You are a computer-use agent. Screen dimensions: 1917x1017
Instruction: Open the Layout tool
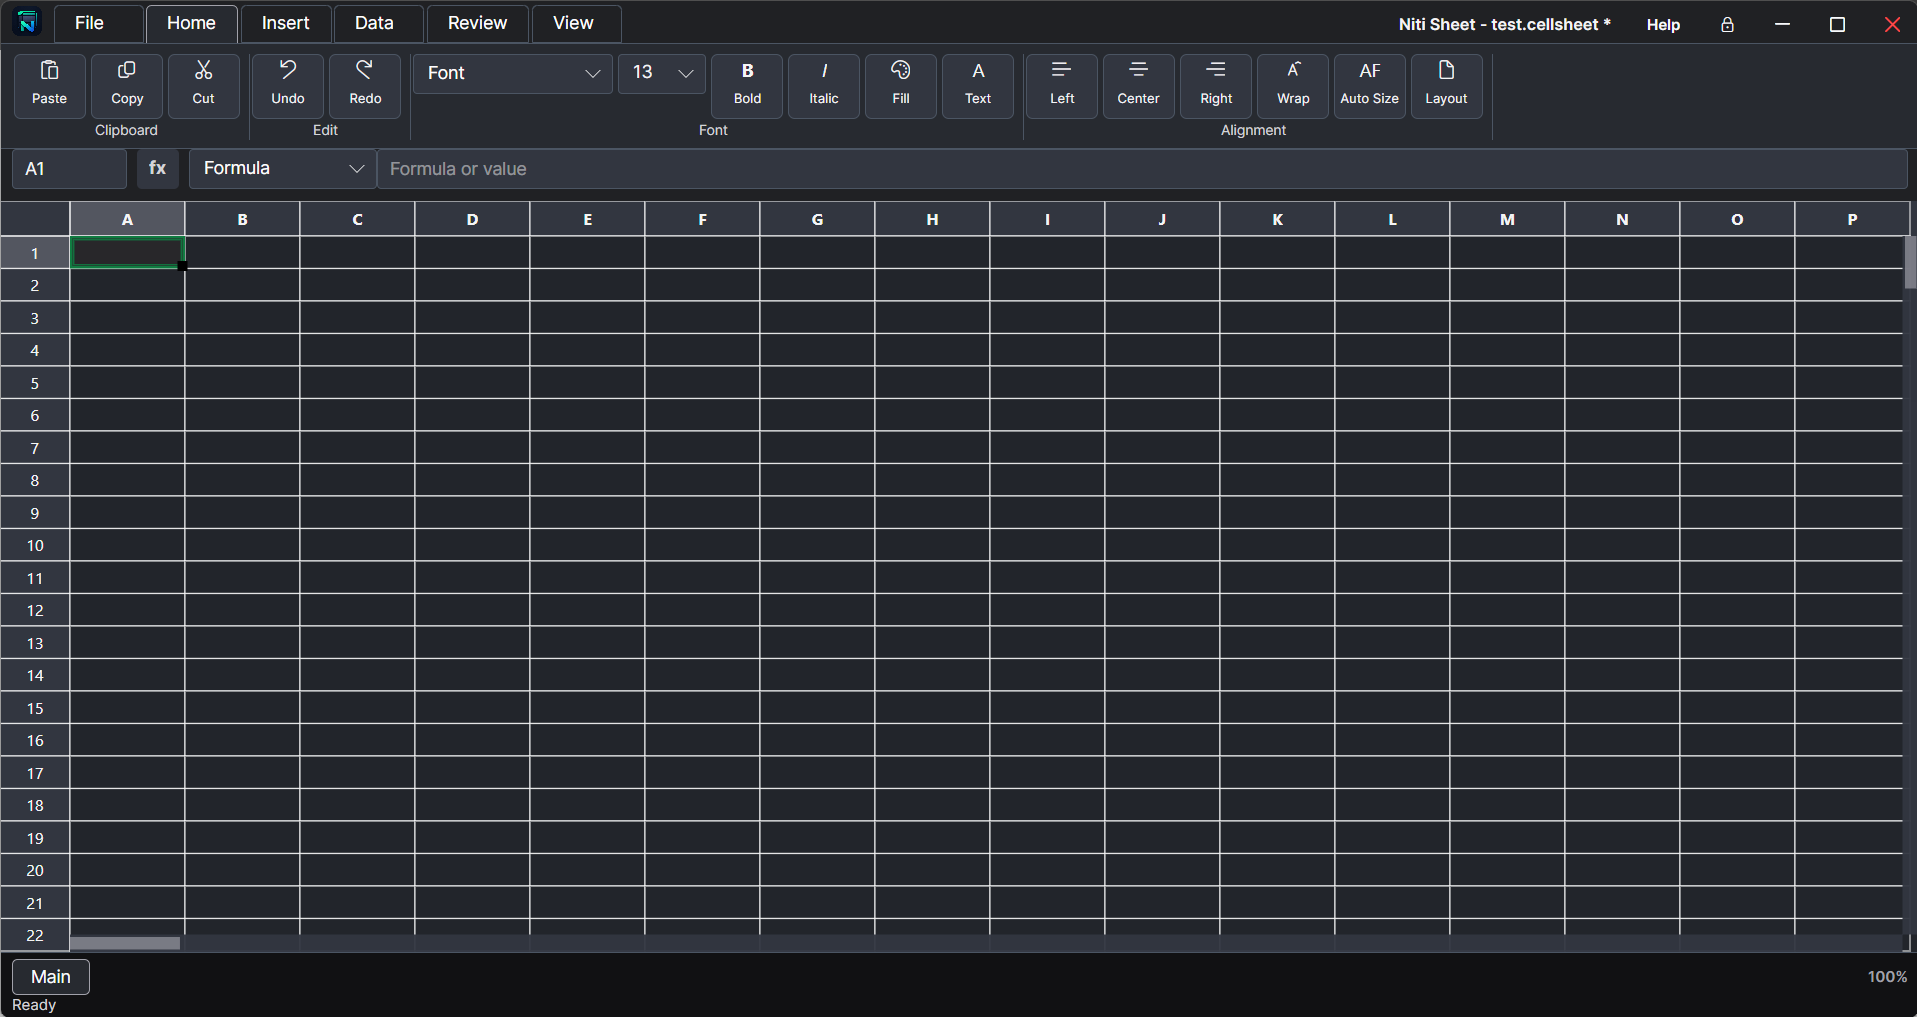[1447, 85]
